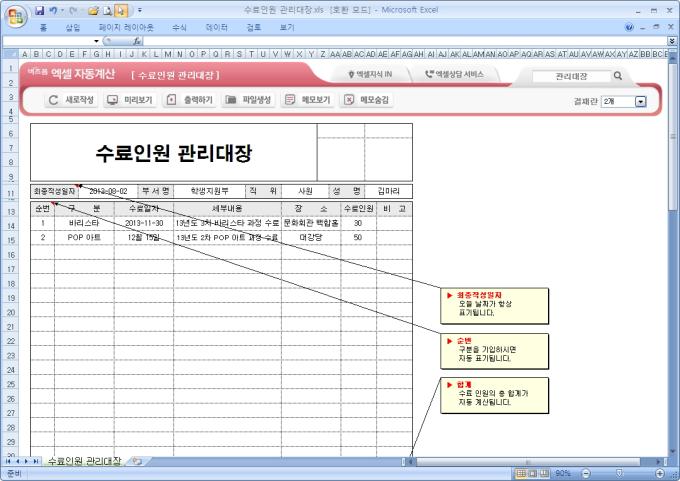Image resolution: width=680 pixels, height=481 pixels.
Task: Switch to page break preview in status bar
Action: (545, 473)
